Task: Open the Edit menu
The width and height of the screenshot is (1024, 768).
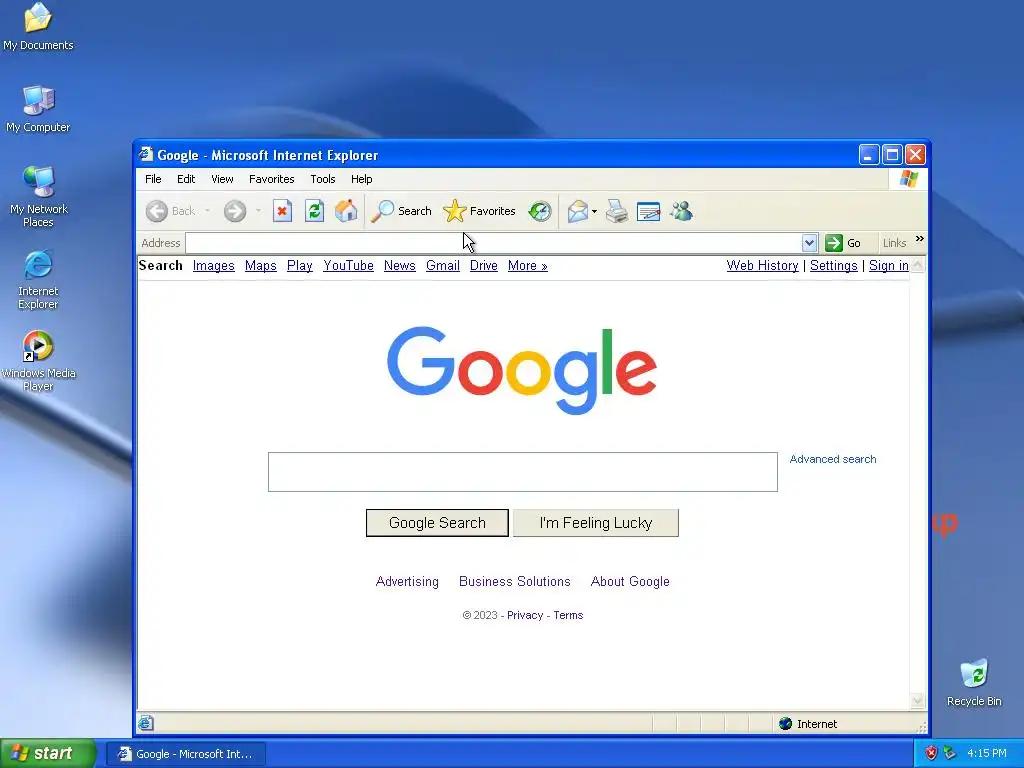Action: click(186, 179)
